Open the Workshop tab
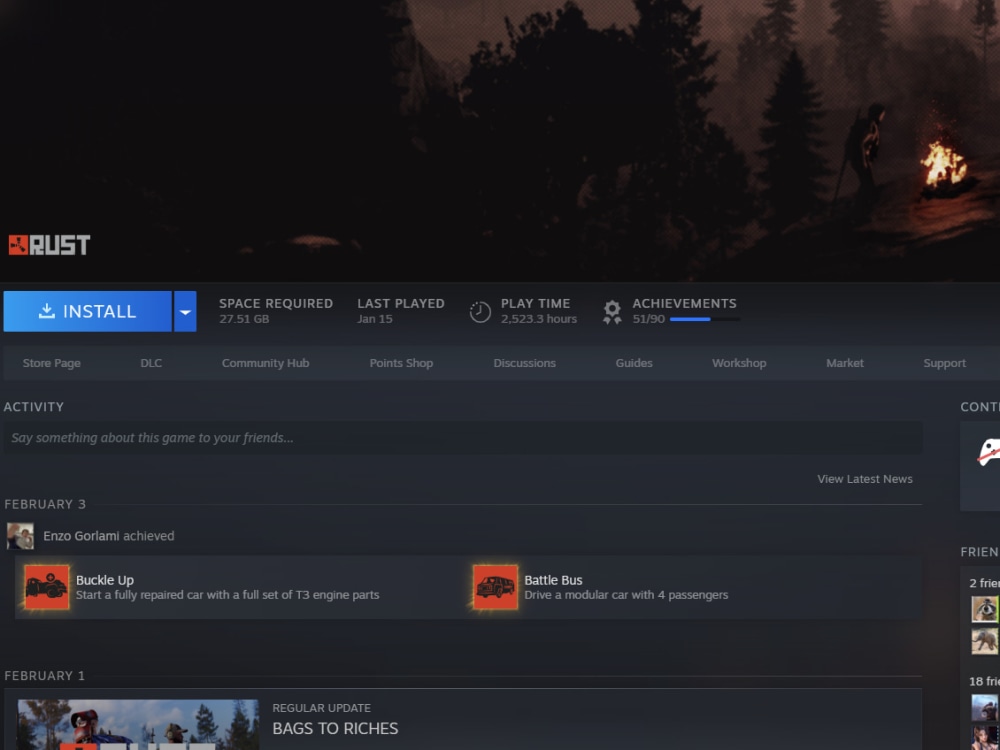The image size is (1000, 750). click(739, 363)
